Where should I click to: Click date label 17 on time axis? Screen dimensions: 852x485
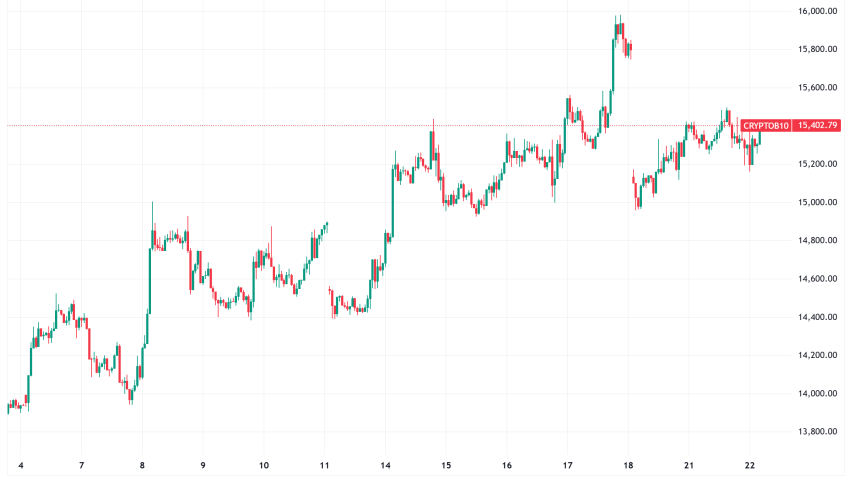pyautogui.click(x=567, y=466)
